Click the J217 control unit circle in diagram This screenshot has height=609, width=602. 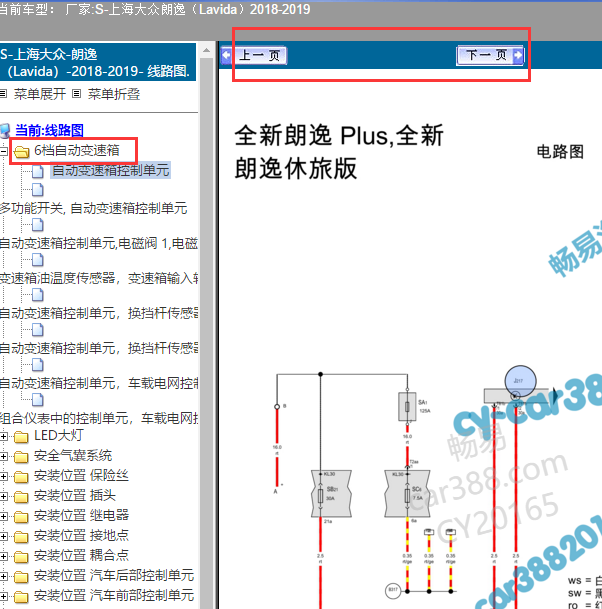(520, 381)
